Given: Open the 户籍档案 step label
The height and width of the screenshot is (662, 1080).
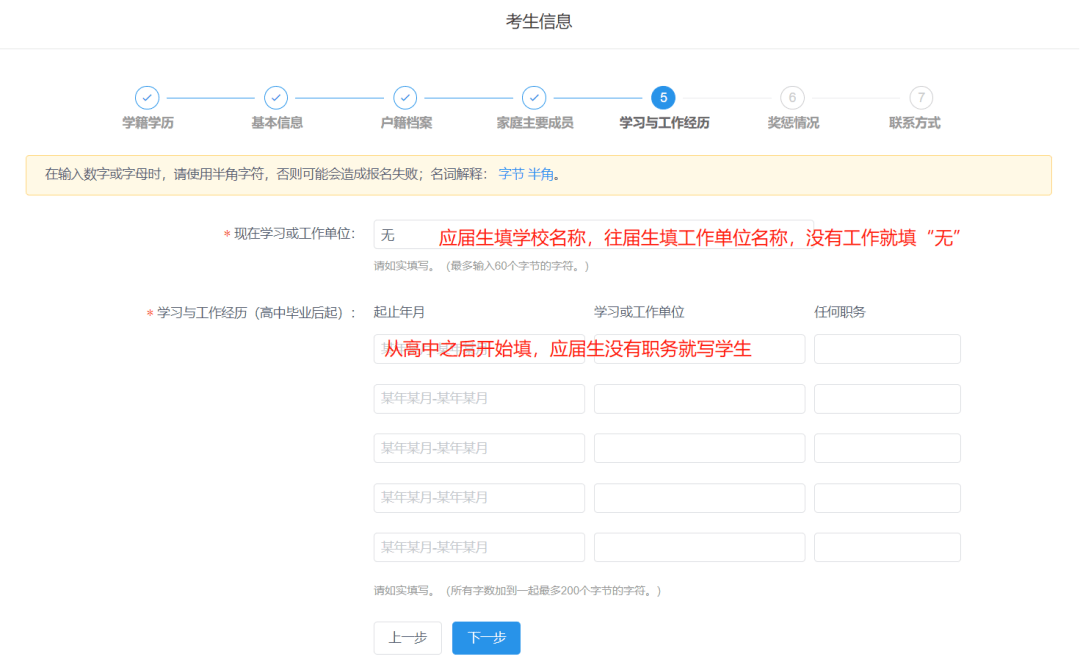Looking at the screenshot, I should point(406,123).
